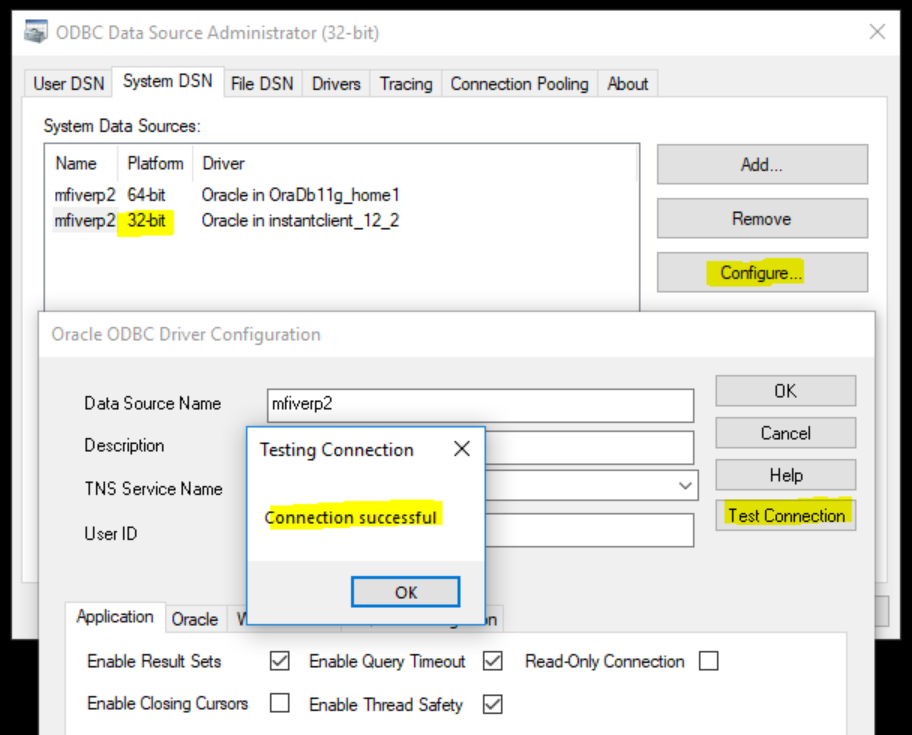Switch to the Tracing tab
This screenshot has height=735, width=912.
coord(405,84)
